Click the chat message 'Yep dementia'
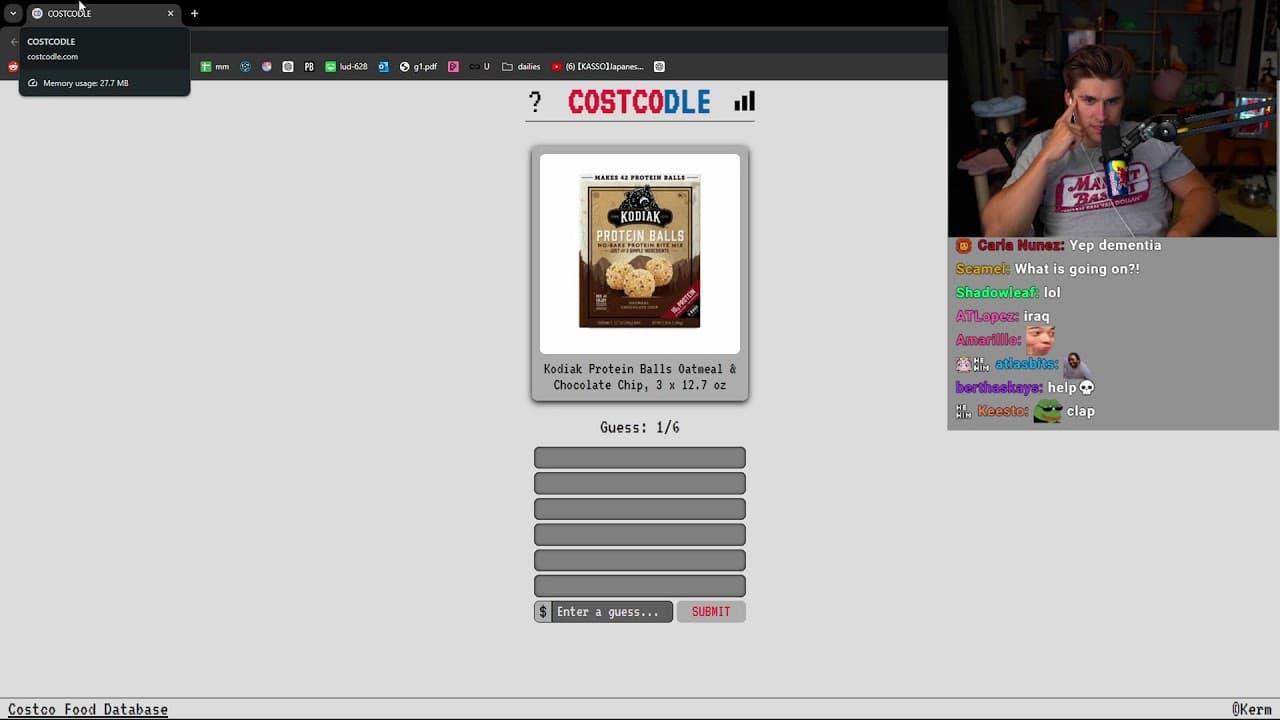Screen dimensions: 1280x720 click(x=1115, y=246)
